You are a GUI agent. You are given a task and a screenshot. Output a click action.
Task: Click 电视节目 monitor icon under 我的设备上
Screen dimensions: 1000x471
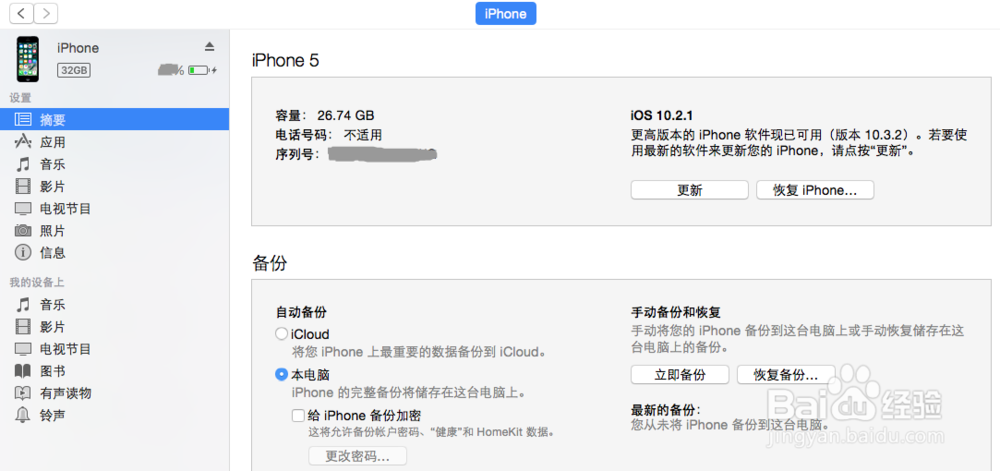pyautogui.click(x=23, y=349)
